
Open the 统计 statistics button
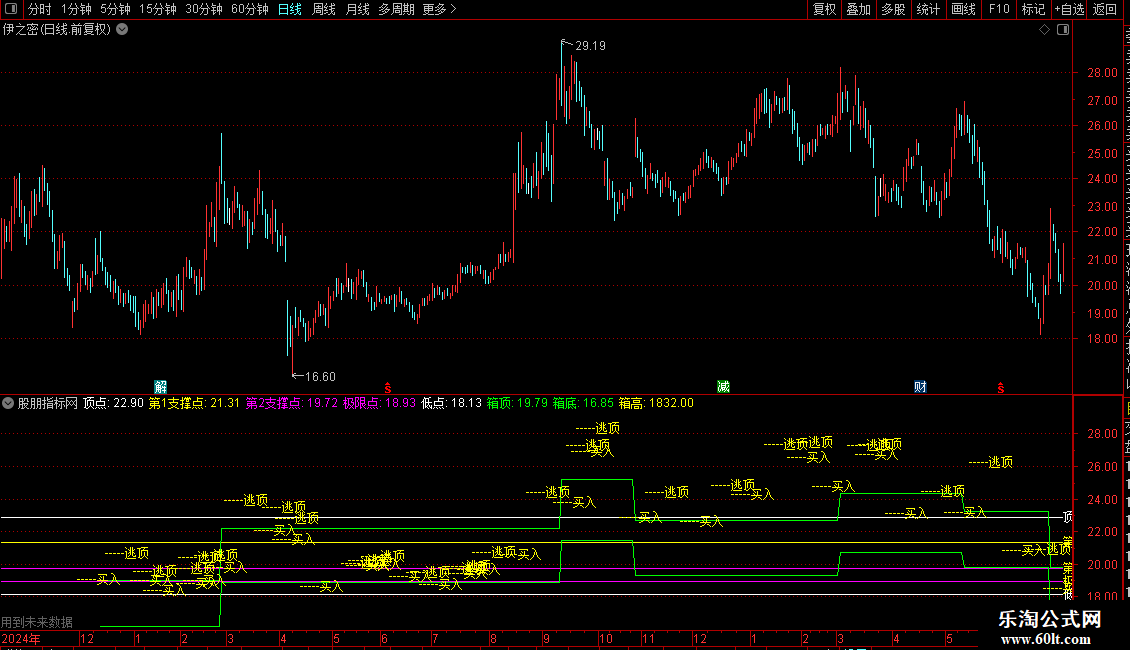pyautogui.click(x=928, y=9)
